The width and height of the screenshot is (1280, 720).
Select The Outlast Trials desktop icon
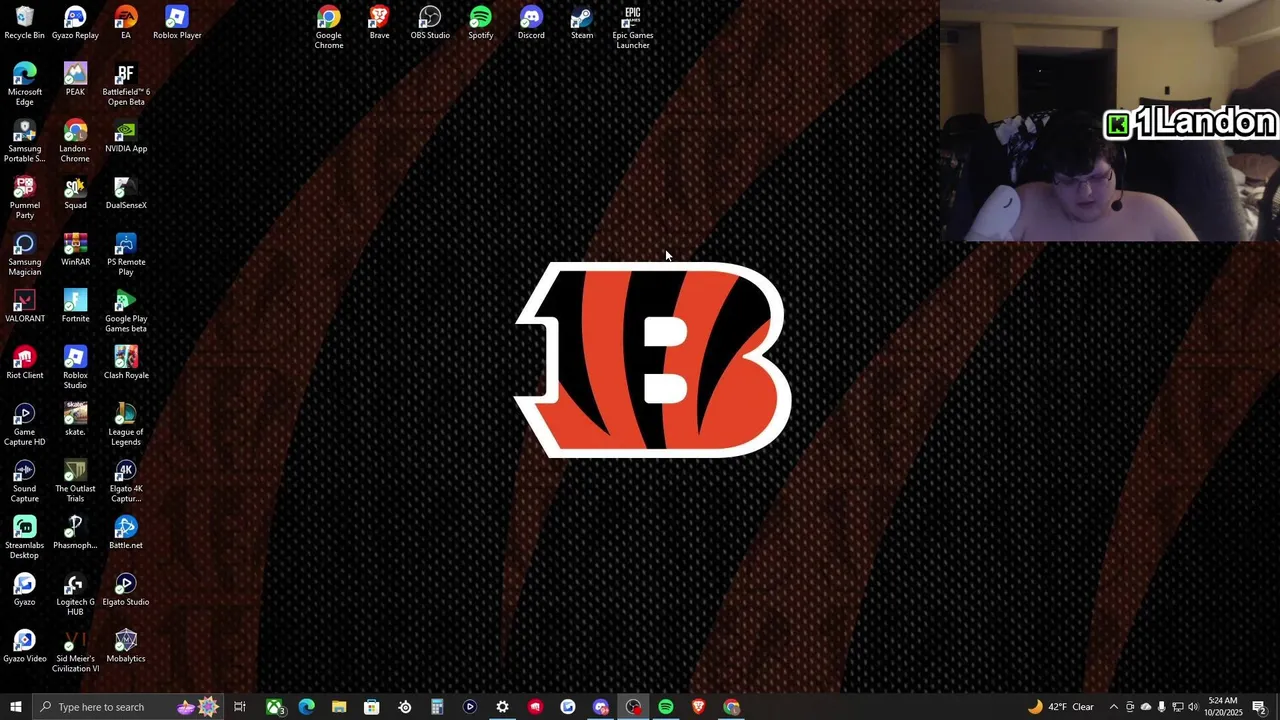pyautogui.click(x=75, y=482)
